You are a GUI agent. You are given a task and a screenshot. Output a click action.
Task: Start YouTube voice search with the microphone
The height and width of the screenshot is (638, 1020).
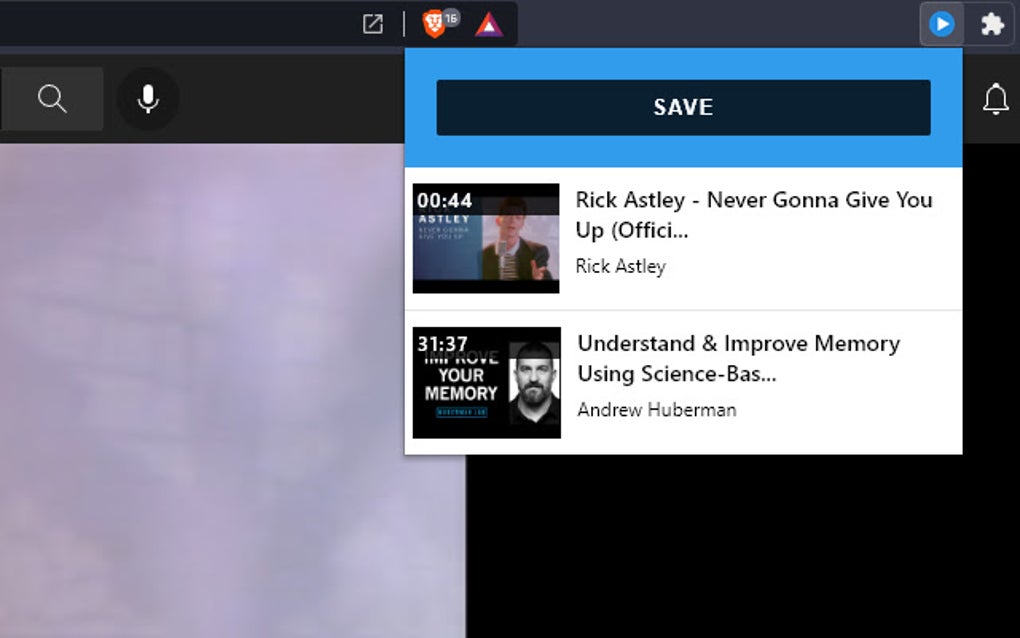pos(147,99)
